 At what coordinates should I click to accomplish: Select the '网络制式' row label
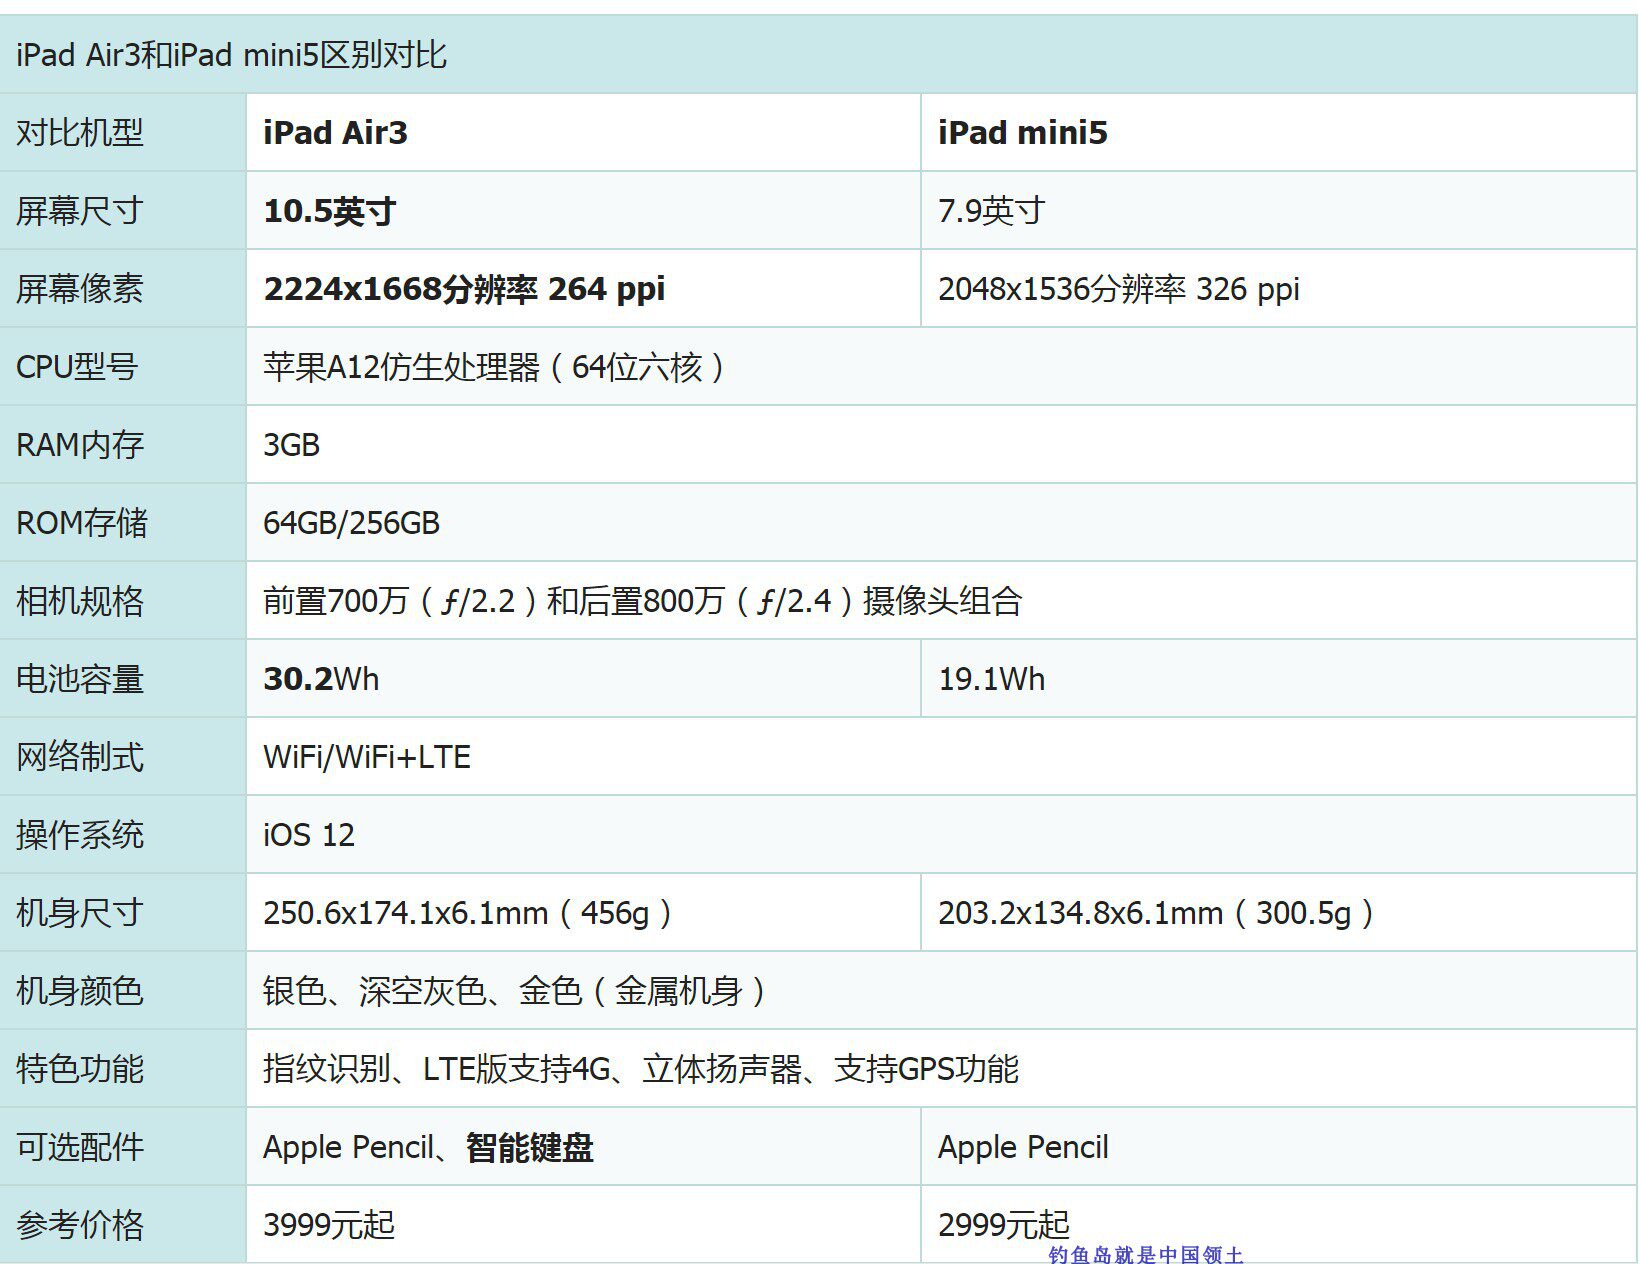point(80,756)
